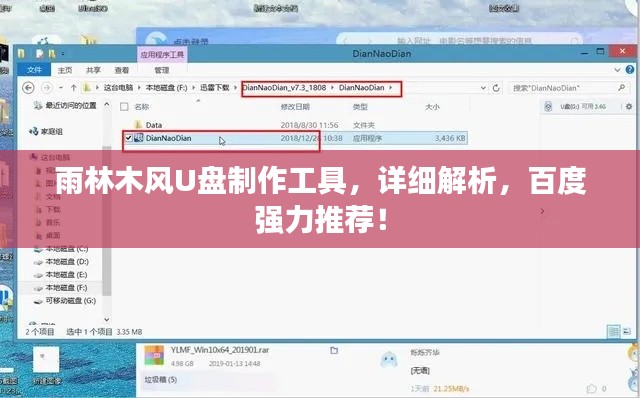Click the search magnifier icon

tap(622, 87)
